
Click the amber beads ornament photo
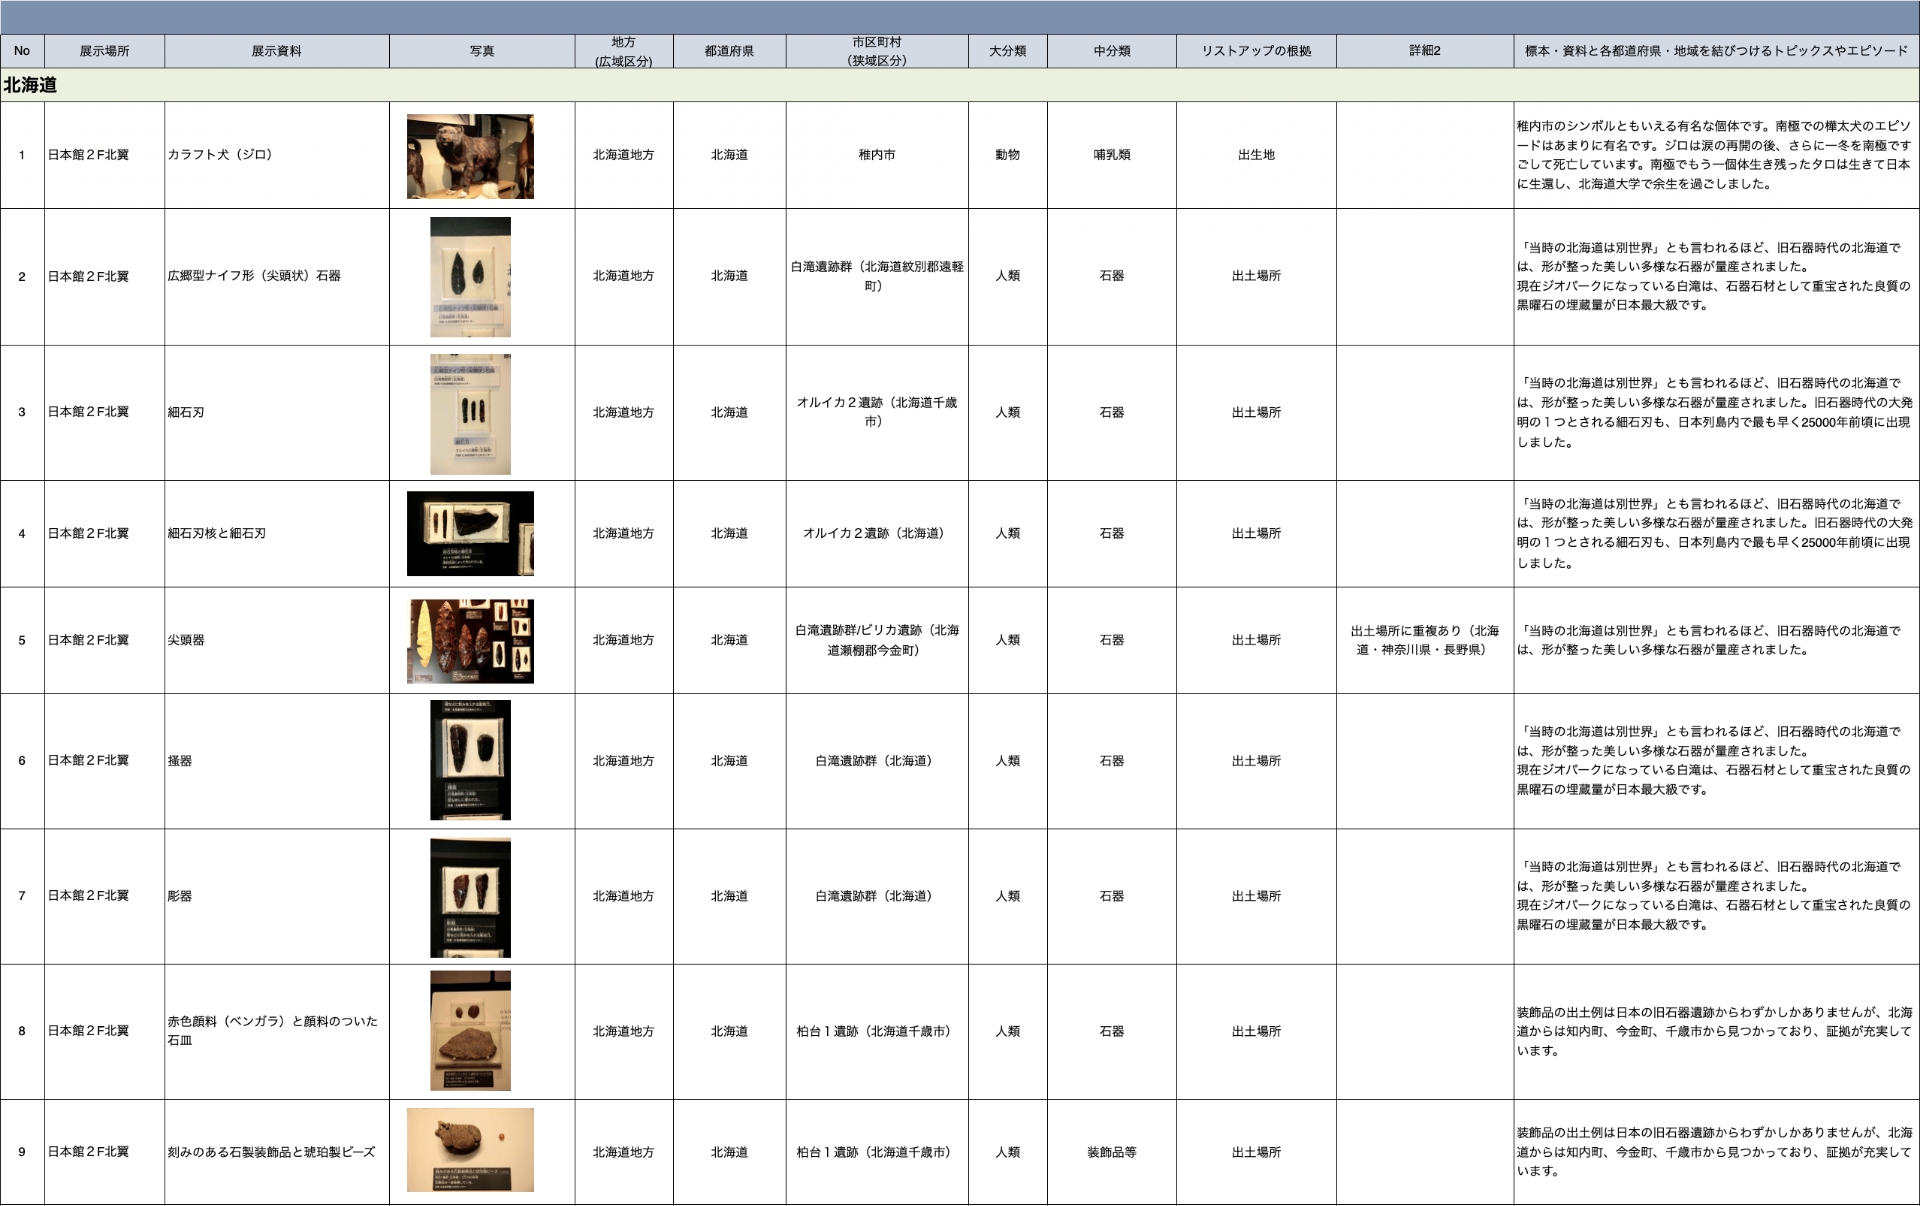coord(470,1150)
